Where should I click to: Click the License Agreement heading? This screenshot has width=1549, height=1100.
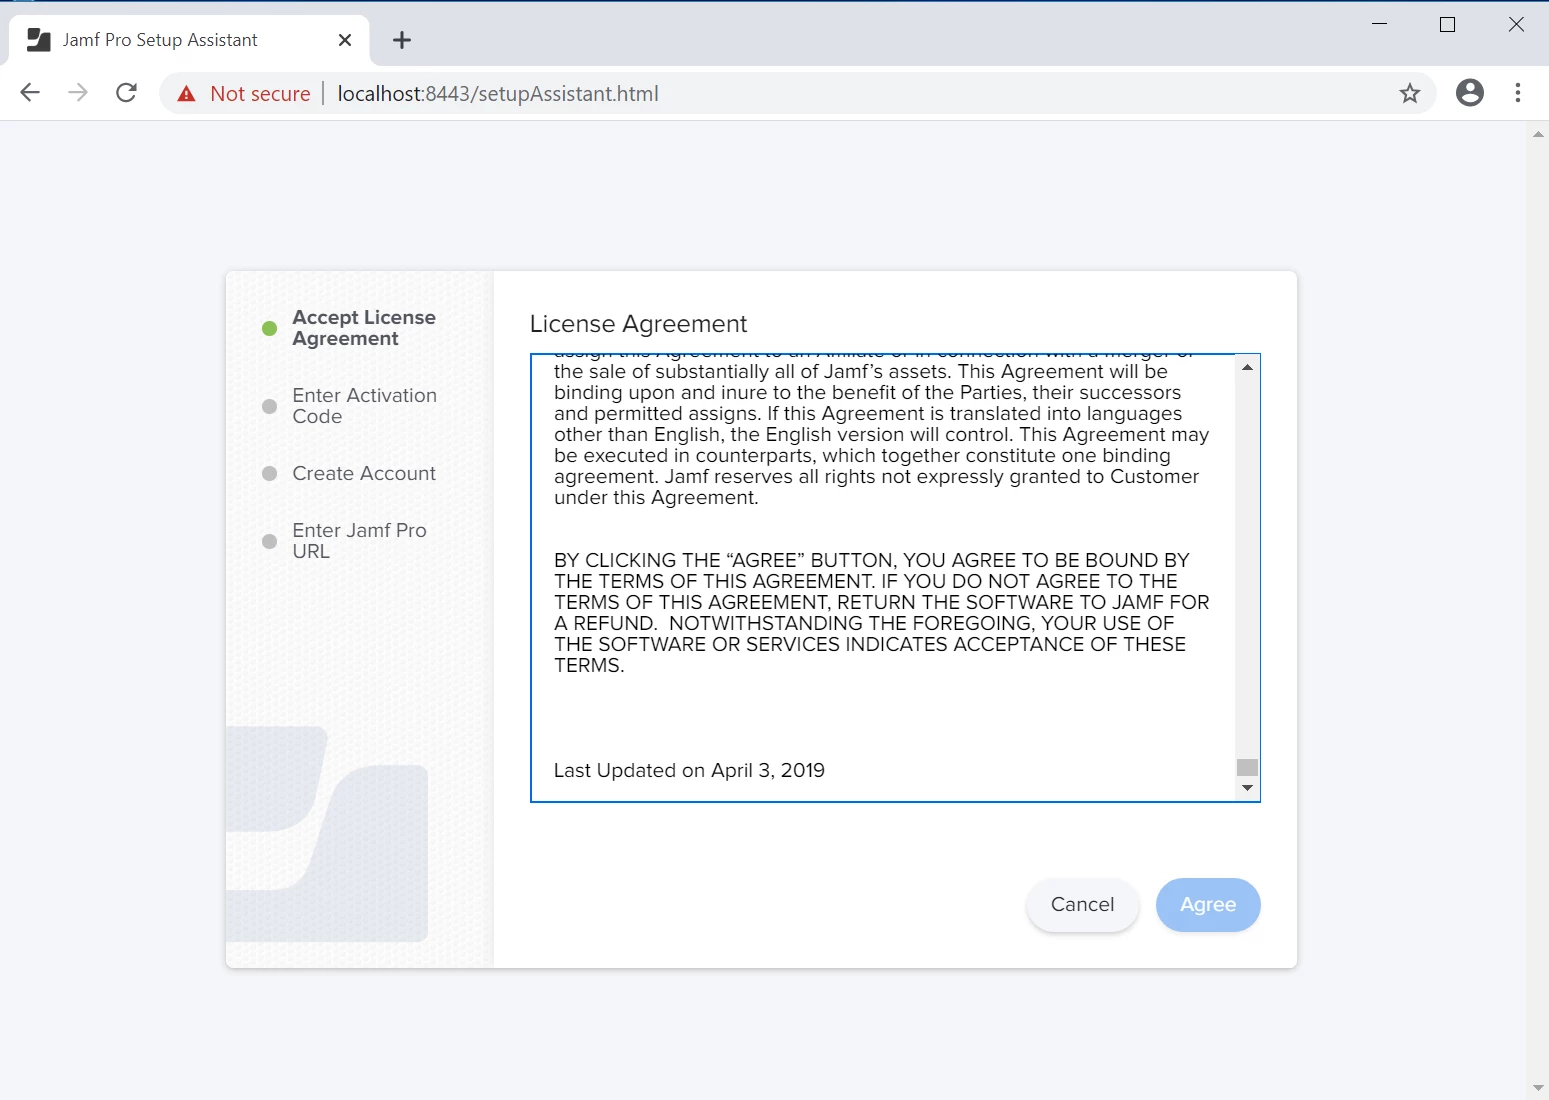tap(638, 324)
